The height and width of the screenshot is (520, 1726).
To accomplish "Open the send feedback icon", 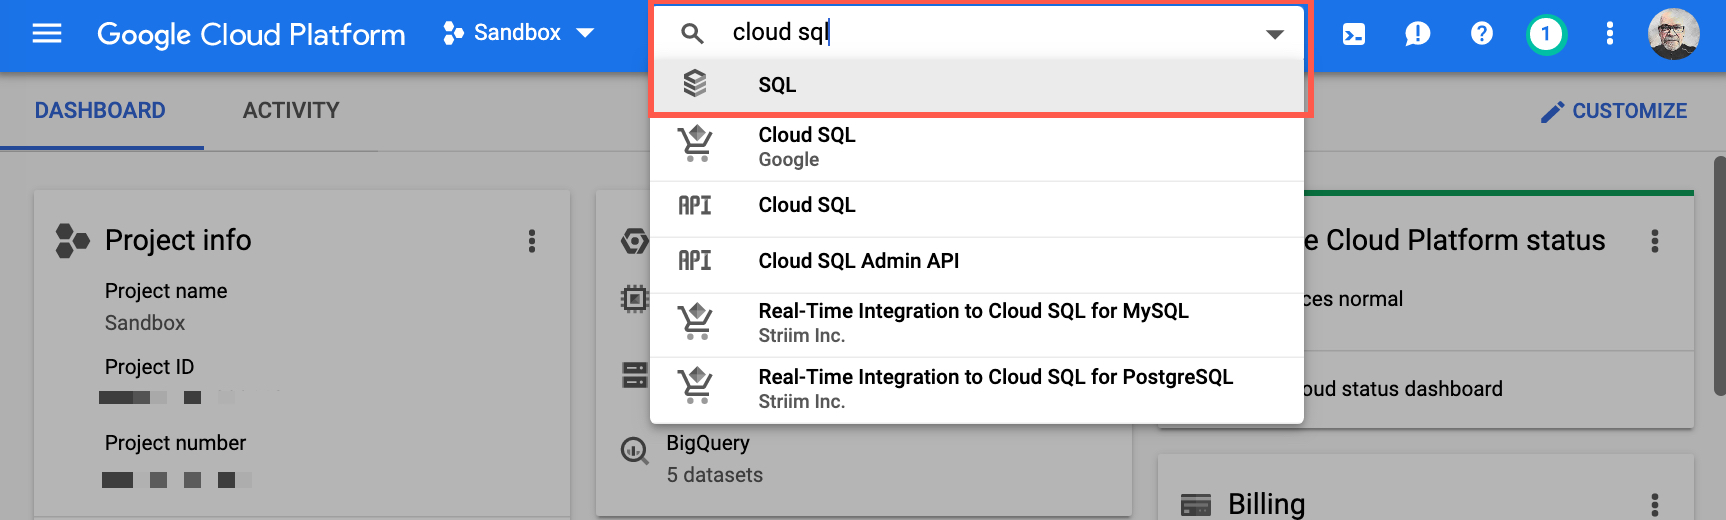I will pos(1417,34).
